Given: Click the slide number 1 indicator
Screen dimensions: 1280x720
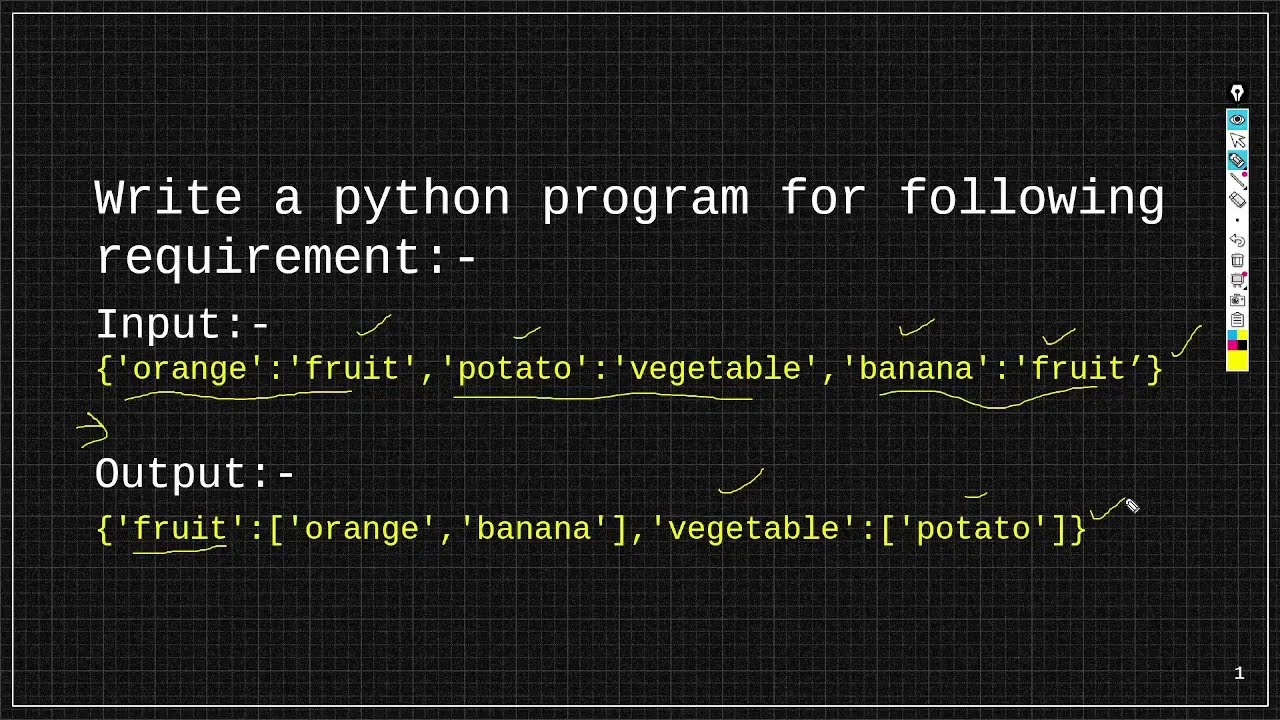Looking at the screenshot, I should point(1239,673).
